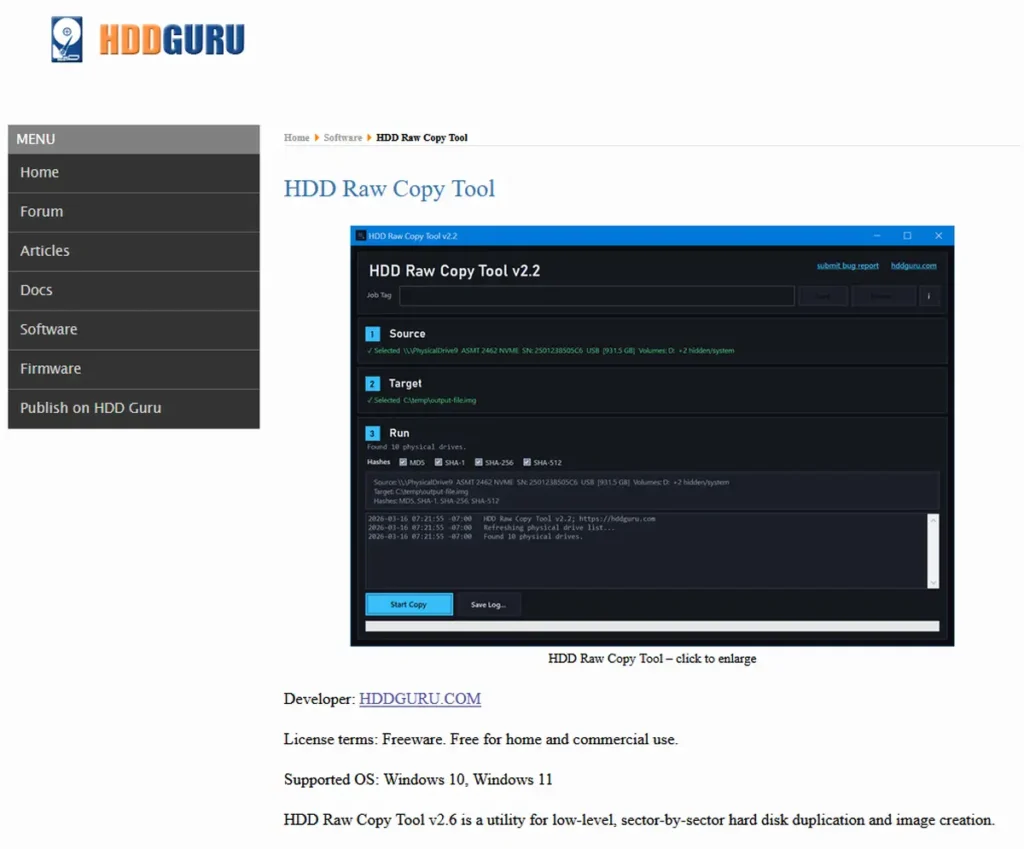The image size is (1024, 849).
Task: Open the Forum menu item
Action: point(133,212)
